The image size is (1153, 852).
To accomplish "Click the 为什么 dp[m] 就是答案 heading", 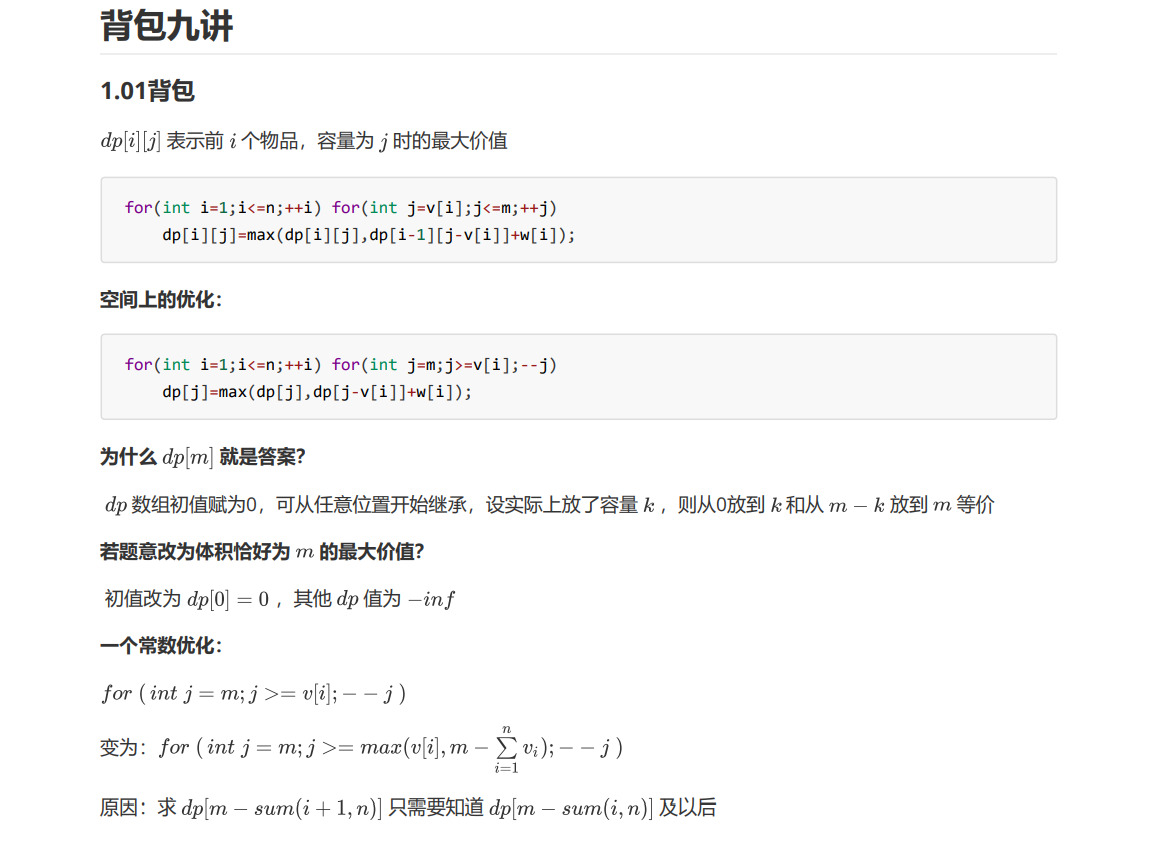I will (x=203, y=457).
